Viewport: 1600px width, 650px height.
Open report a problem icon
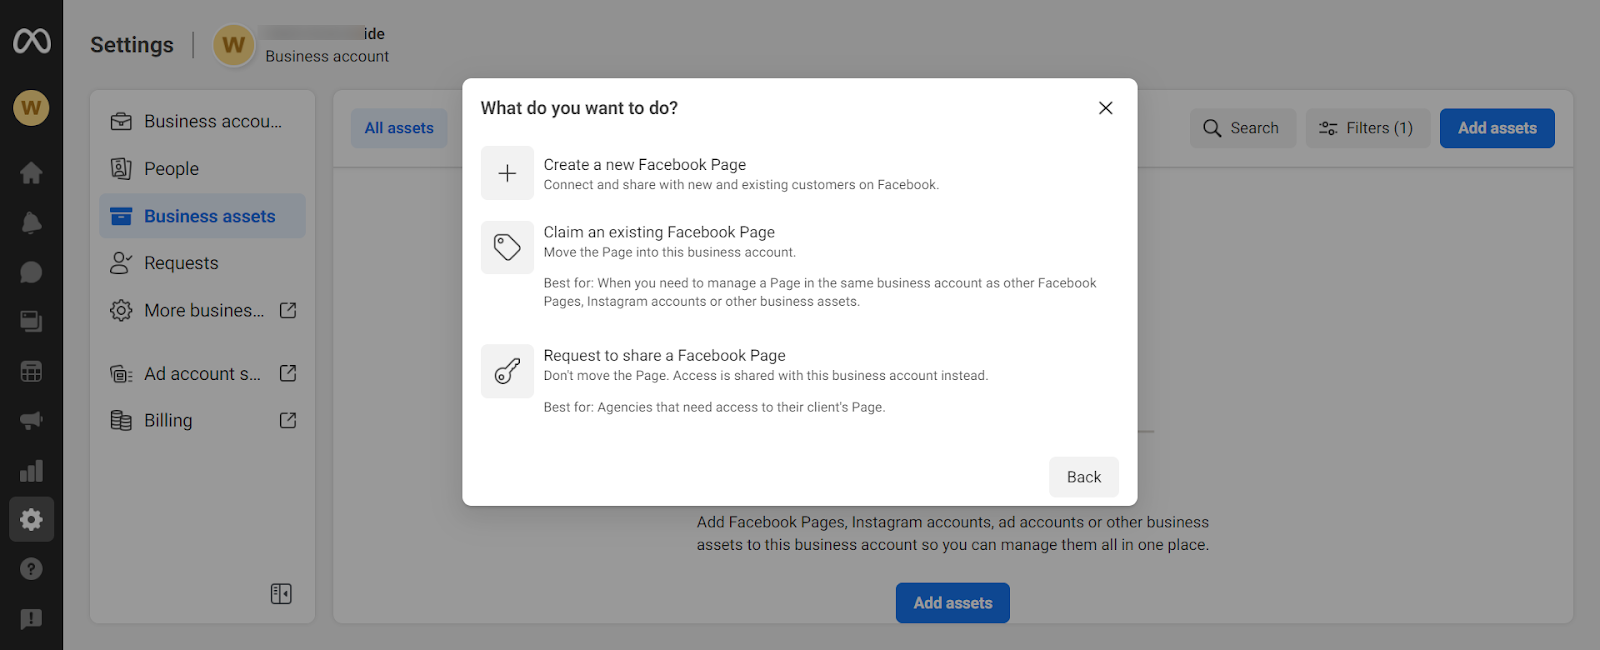click(31, 619)
